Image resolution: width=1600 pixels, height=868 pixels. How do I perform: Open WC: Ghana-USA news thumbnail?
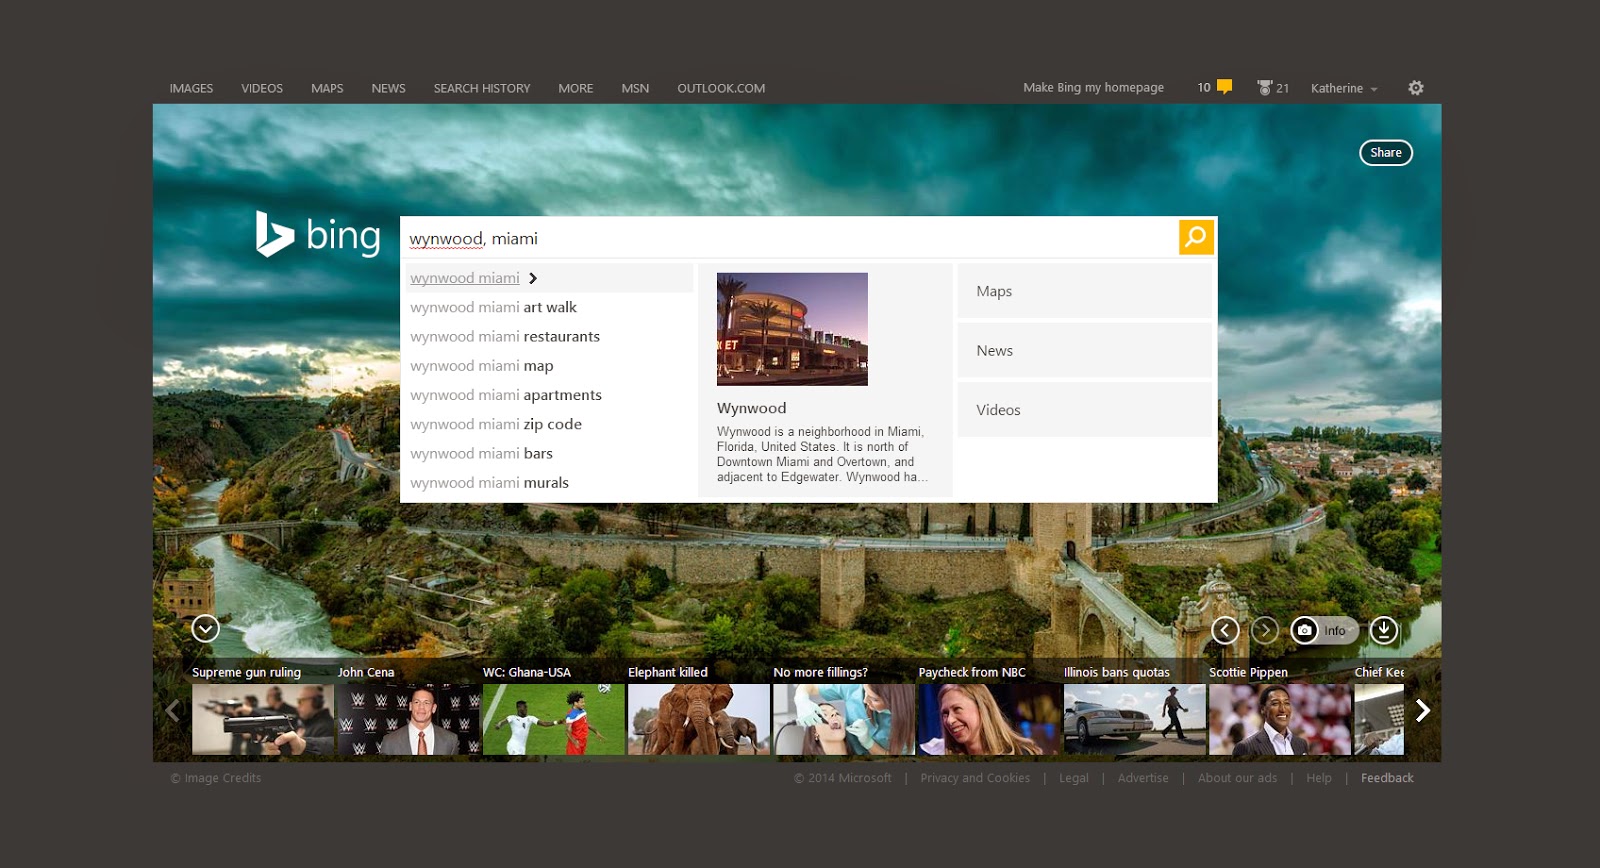pos(554,719)
